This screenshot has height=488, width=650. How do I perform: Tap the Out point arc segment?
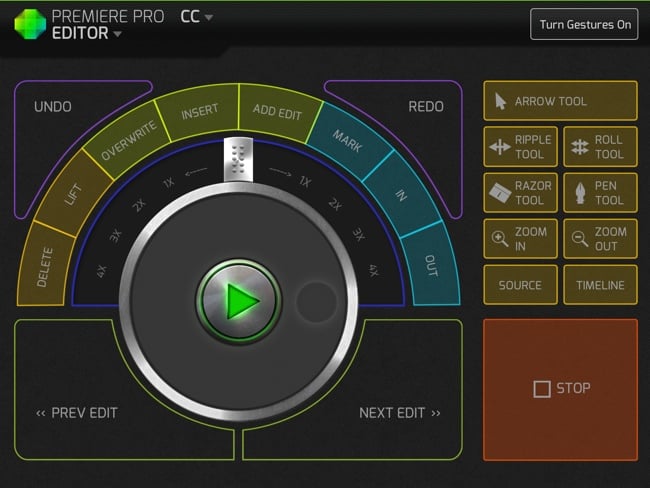431,265
